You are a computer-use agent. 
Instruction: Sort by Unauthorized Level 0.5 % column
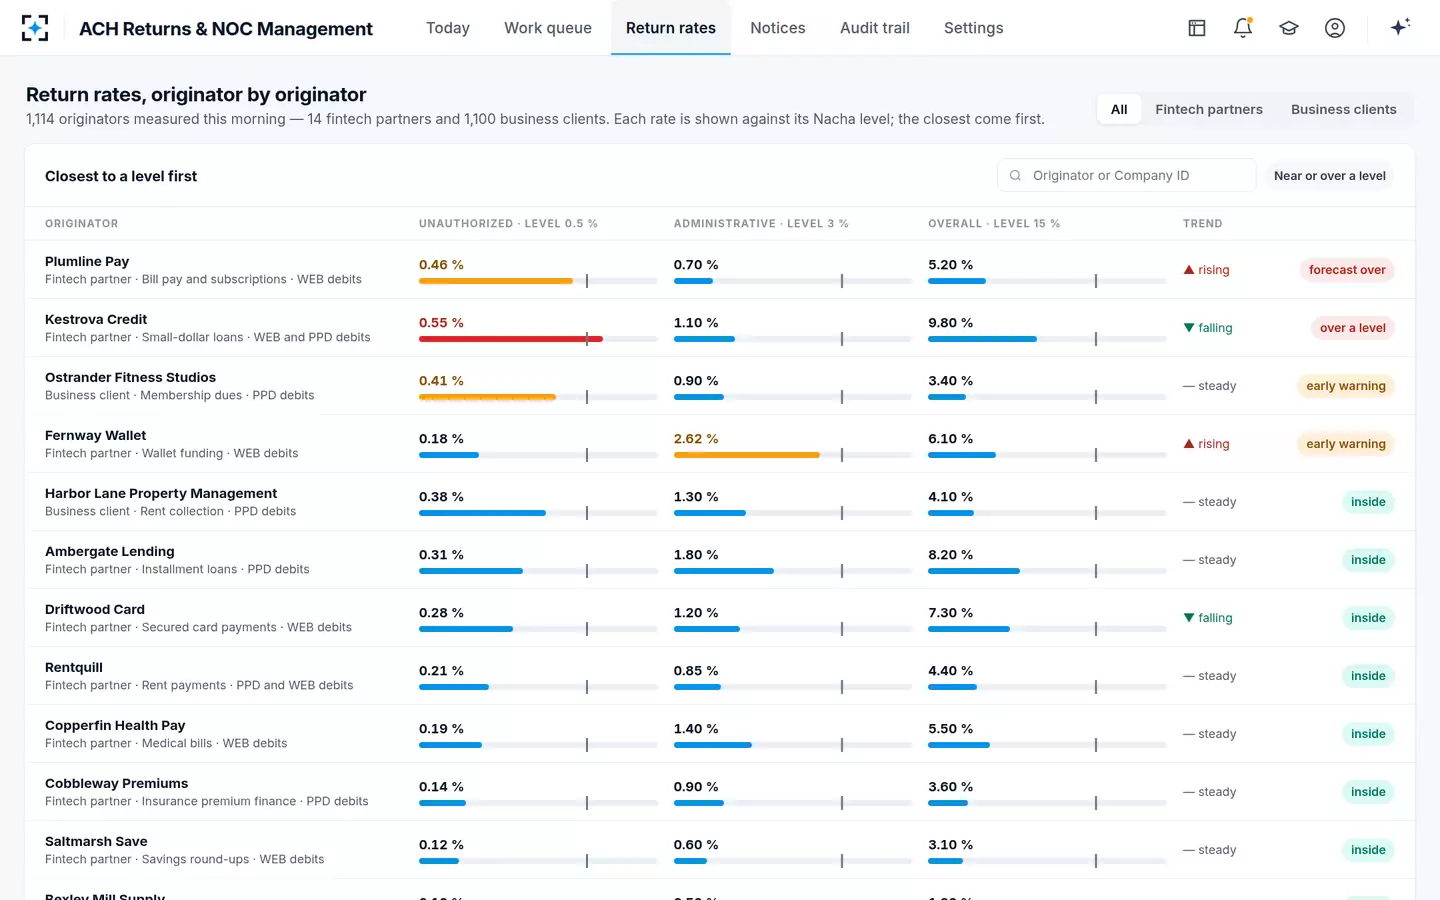508,224
